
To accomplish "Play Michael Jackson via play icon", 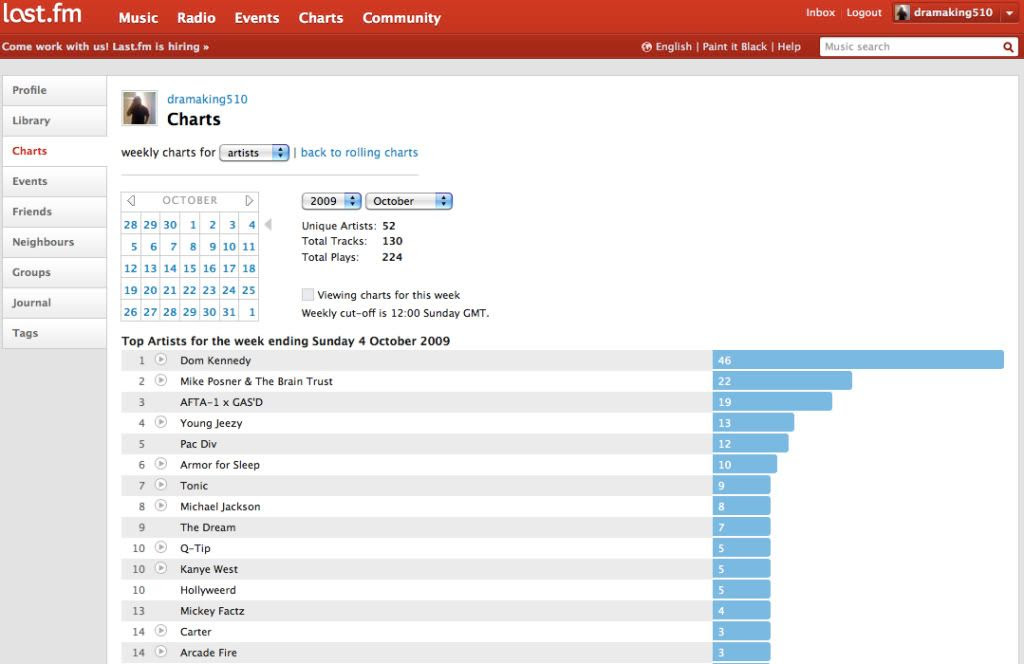I will [161, 505].
